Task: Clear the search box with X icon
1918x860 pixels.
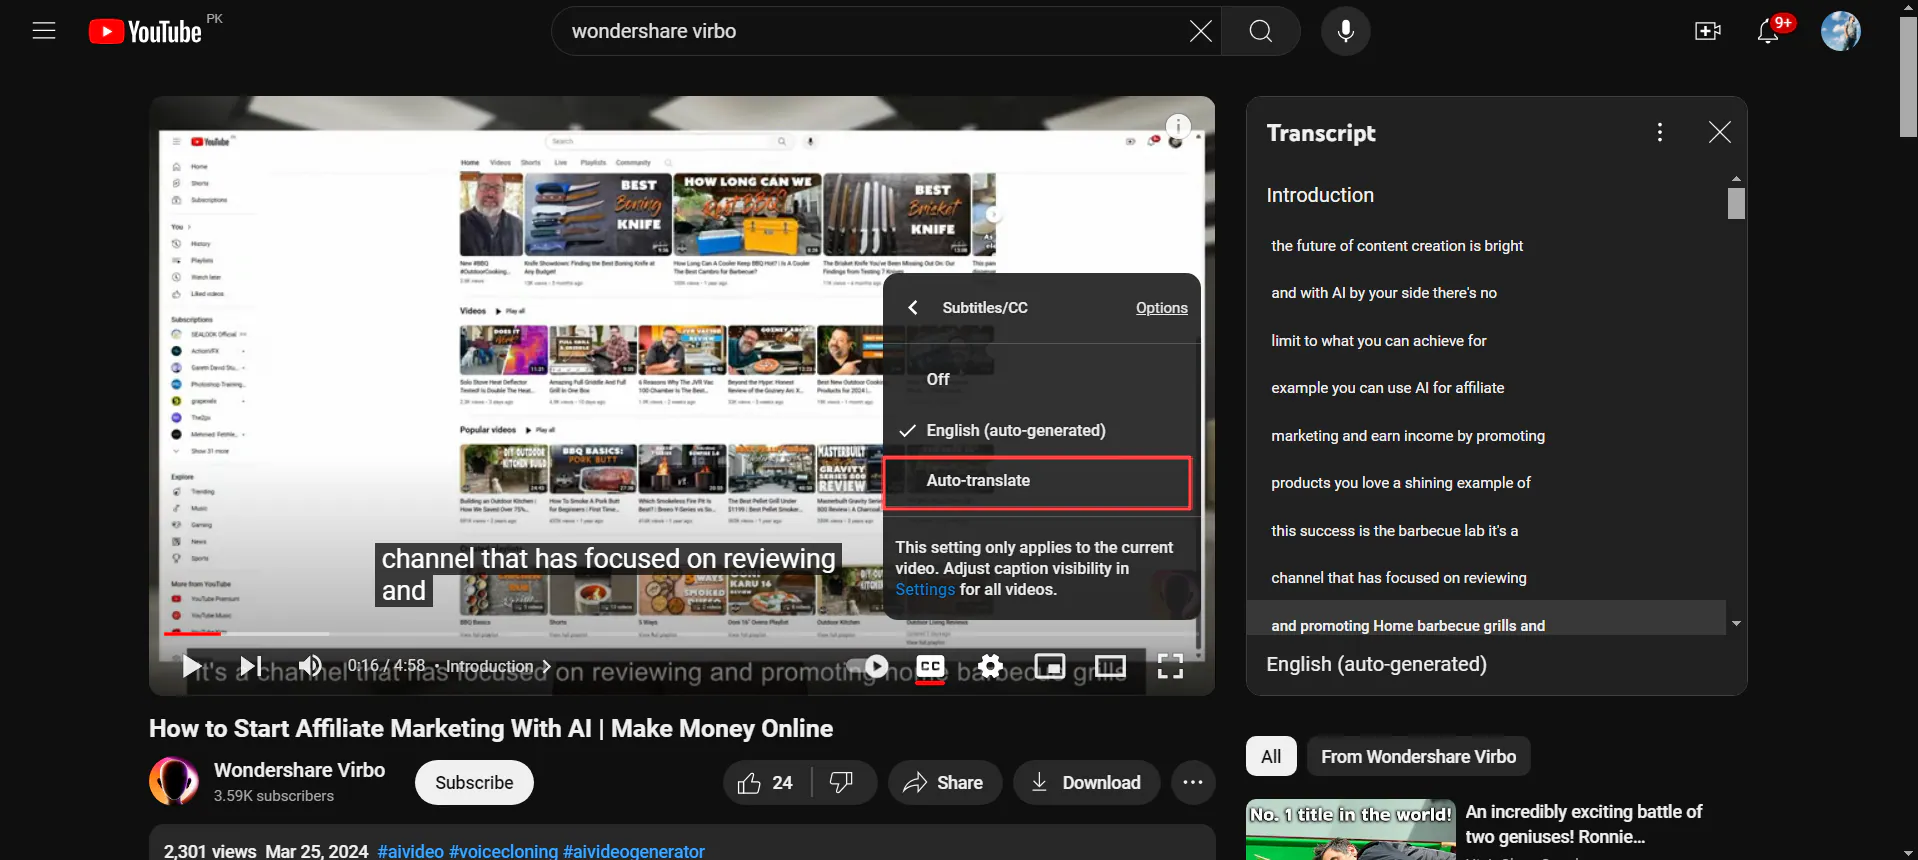Action: coord(1200,31)
